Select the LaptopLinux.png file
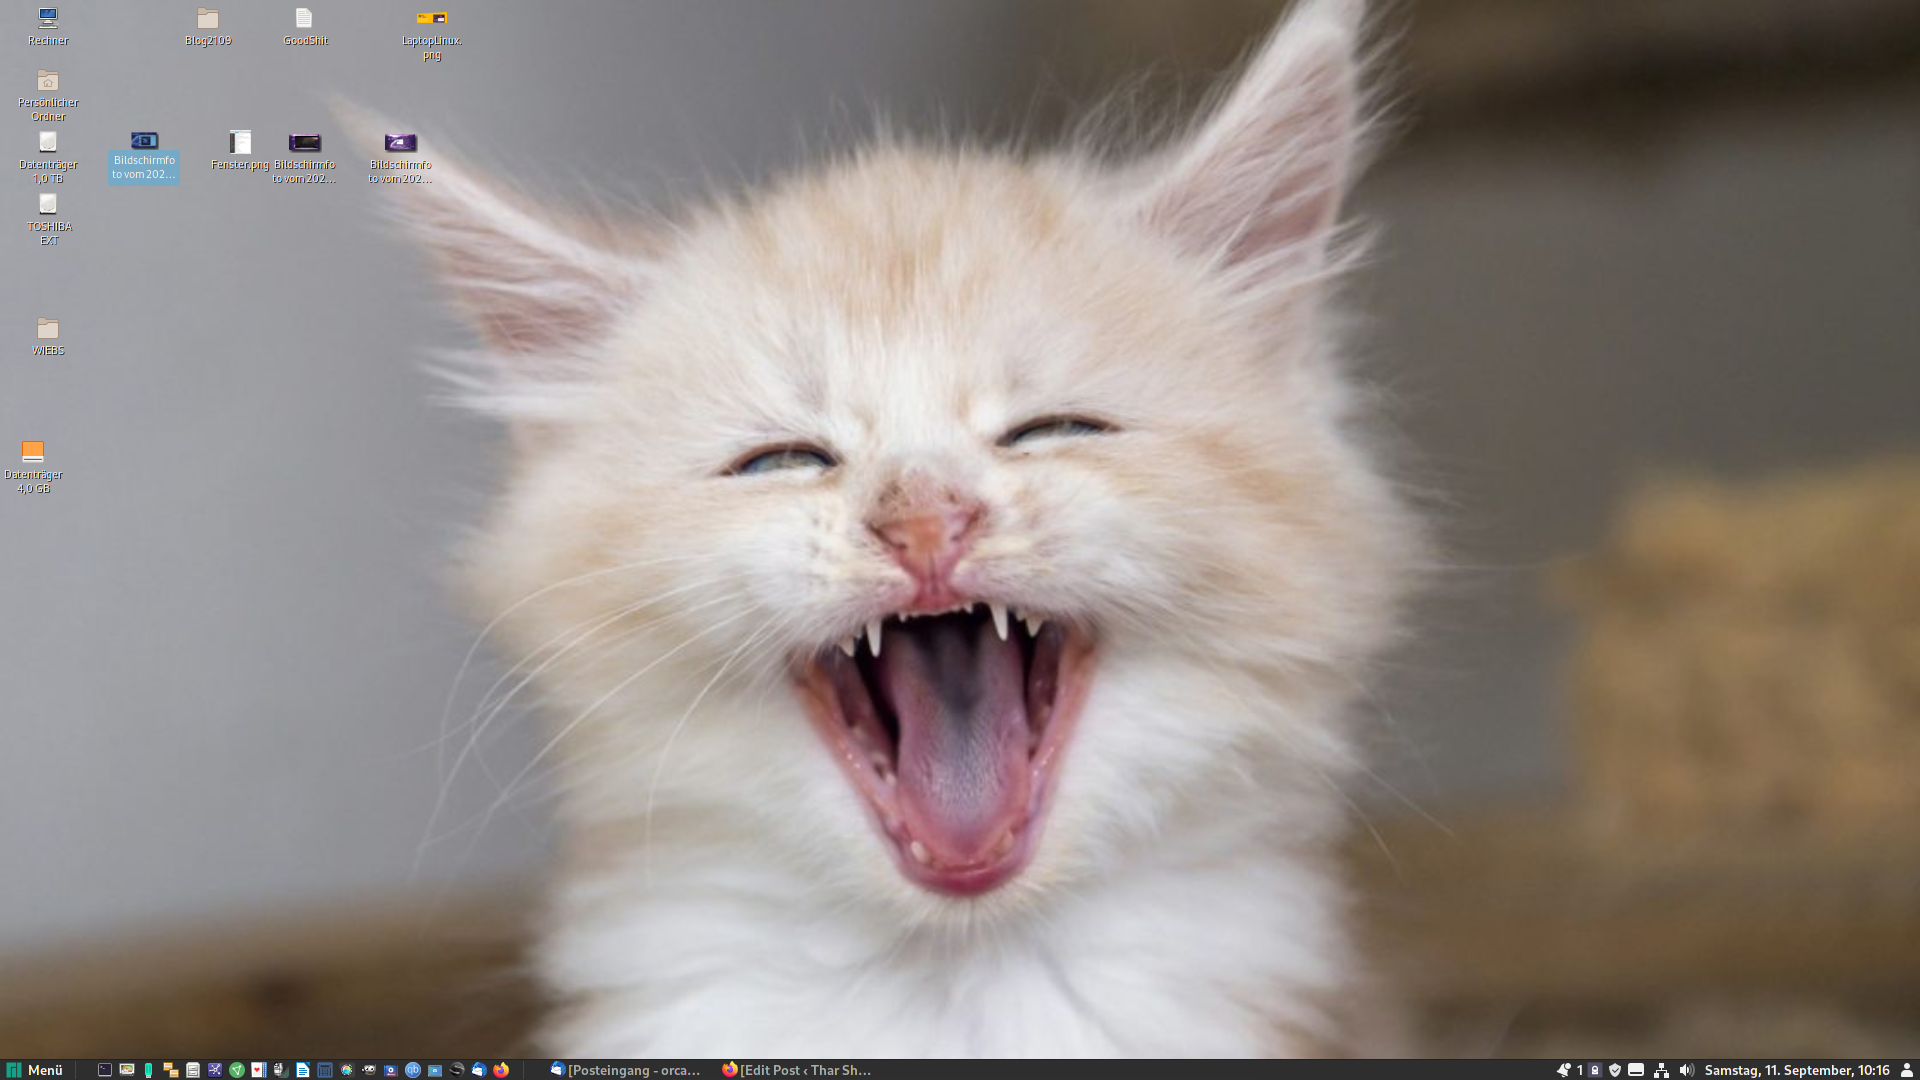The height and width of the screenshot is (1080, 1920). 432,34
